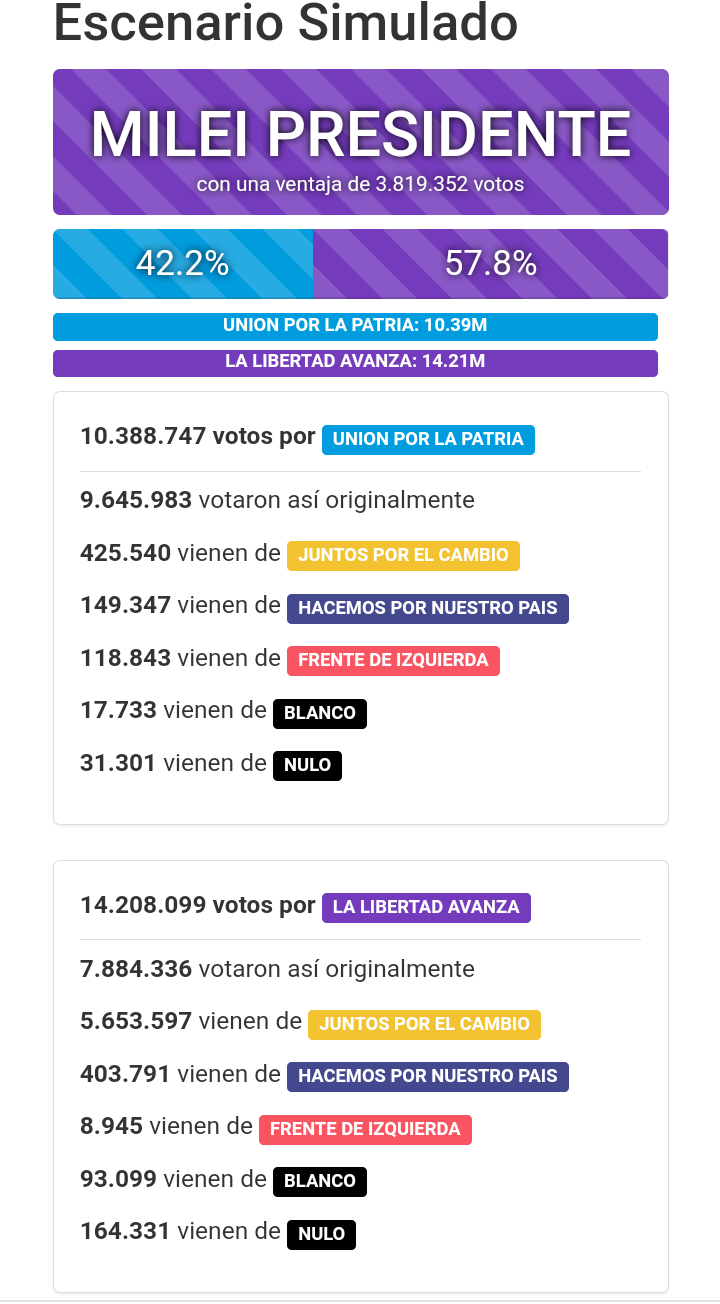Select HACEMOS POR NUESTRO PAIS badge beside 403.791
The image size is (720, 1304).
point(427,1077)
